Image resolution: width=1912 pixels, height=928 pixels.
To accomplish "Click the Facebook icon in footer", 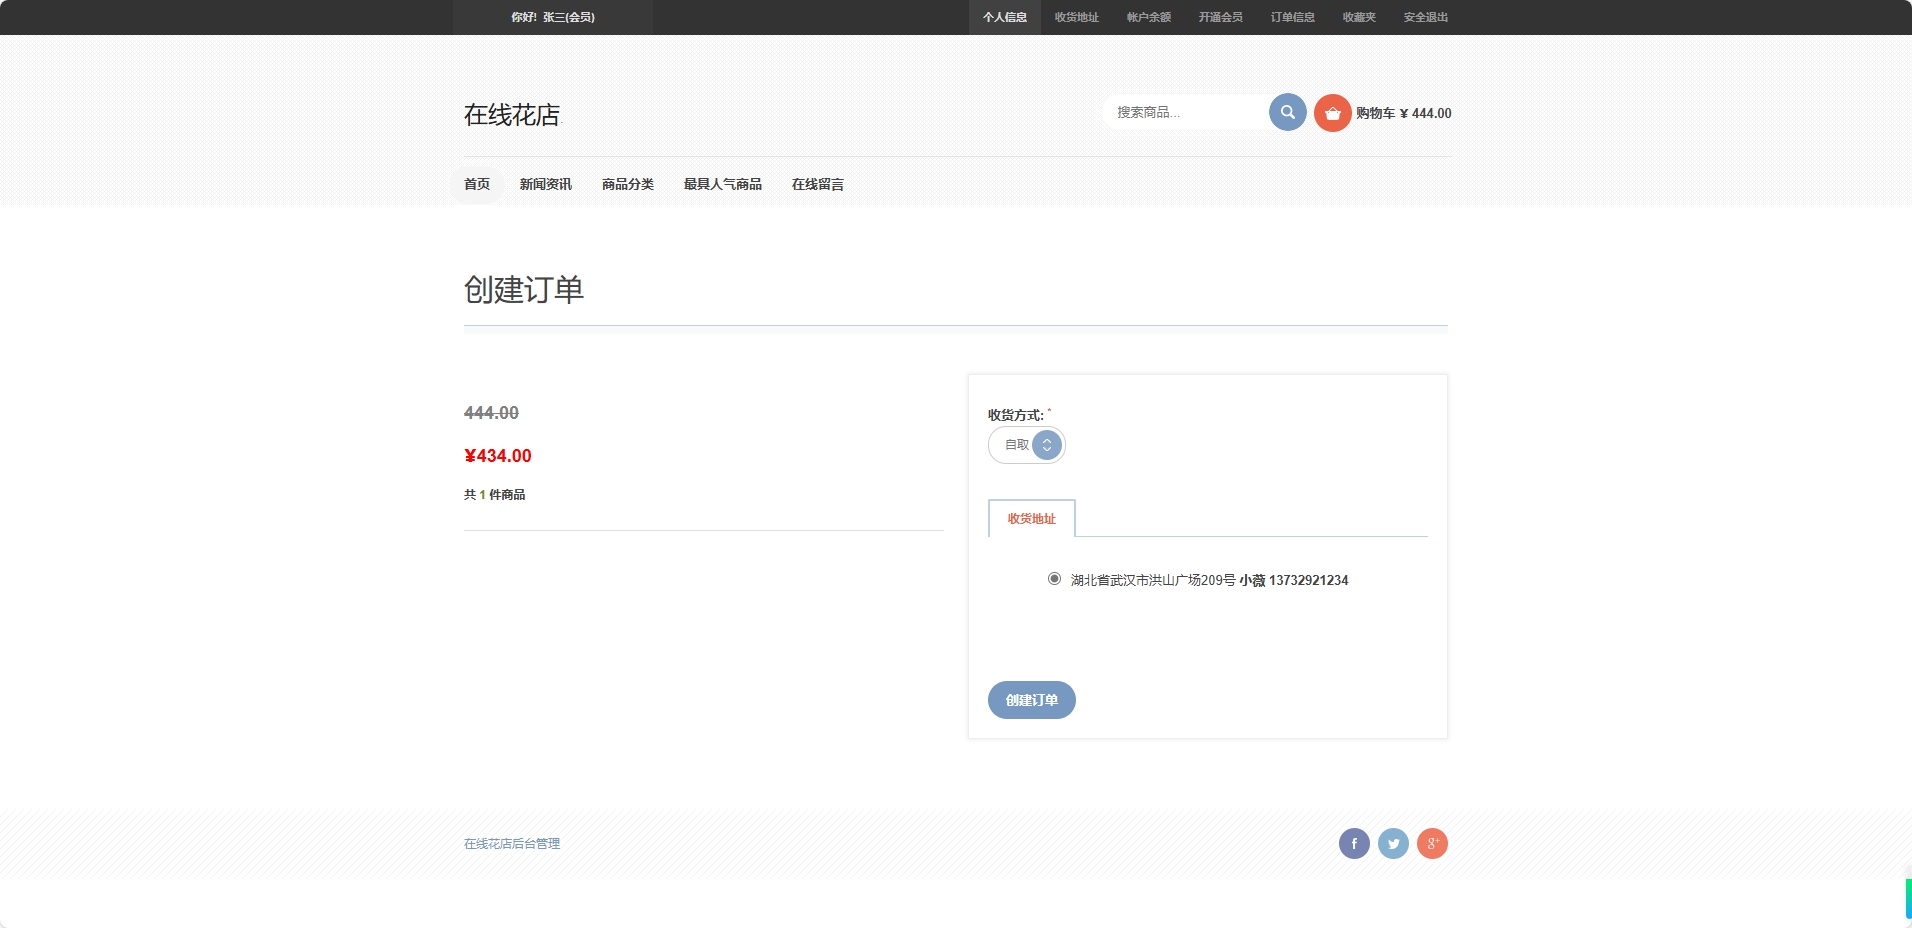I will click(x=1354, y=843).
